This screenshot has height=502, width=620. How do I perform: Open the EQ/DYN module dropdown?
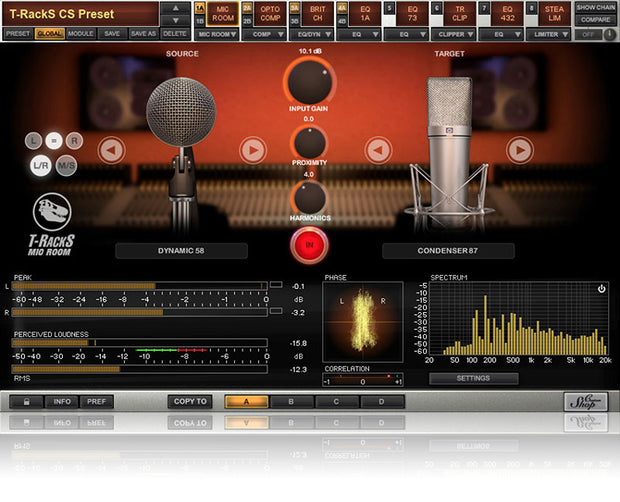point(312,34)
